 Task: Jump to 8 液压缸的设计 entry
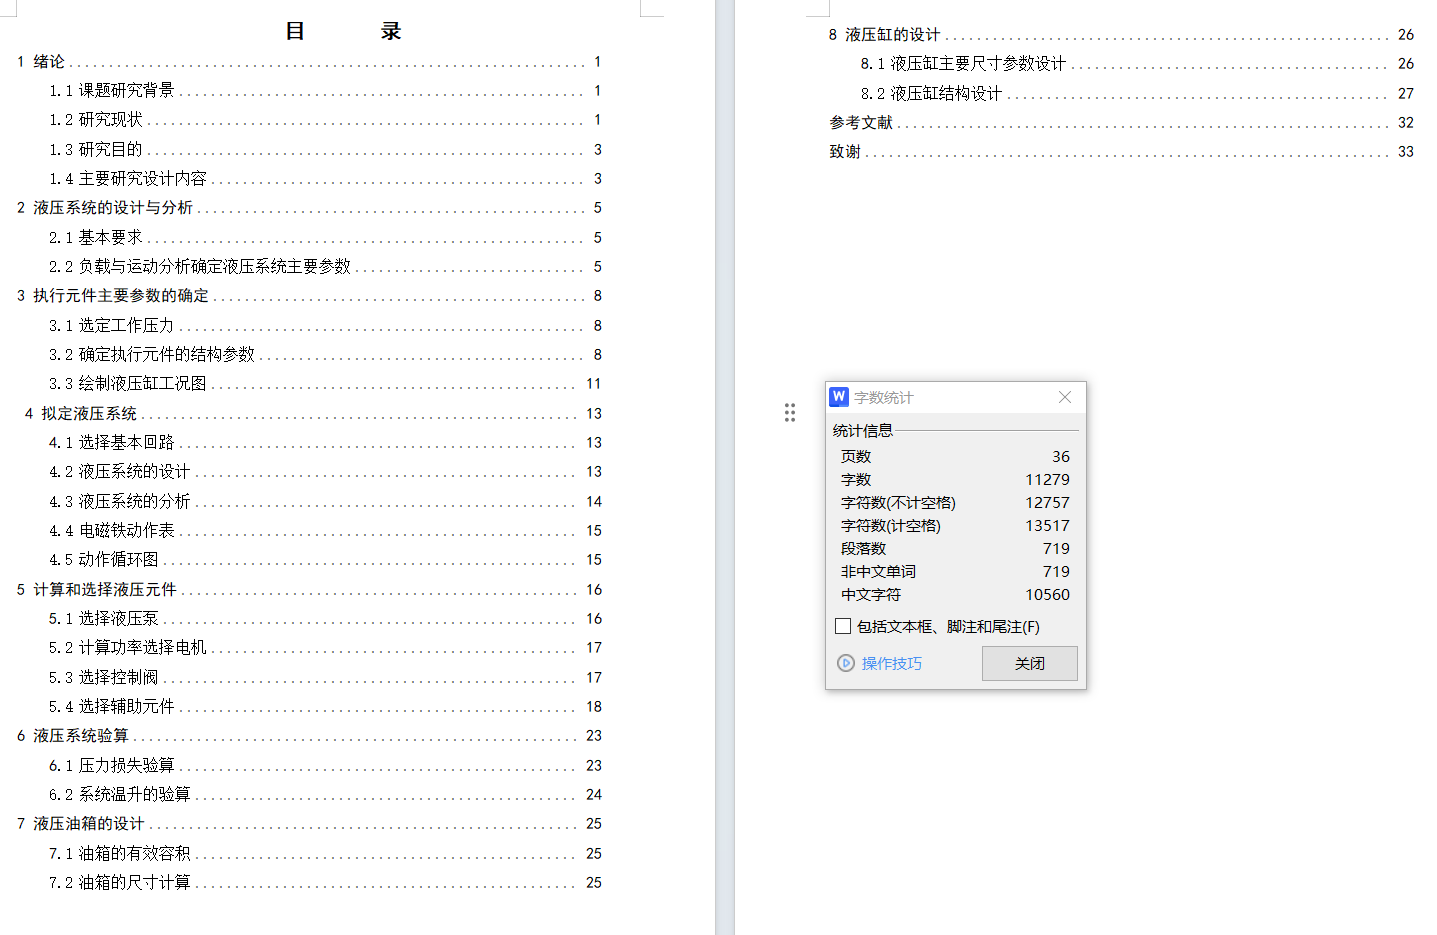pyautogui.click(x=1121, y=34)
